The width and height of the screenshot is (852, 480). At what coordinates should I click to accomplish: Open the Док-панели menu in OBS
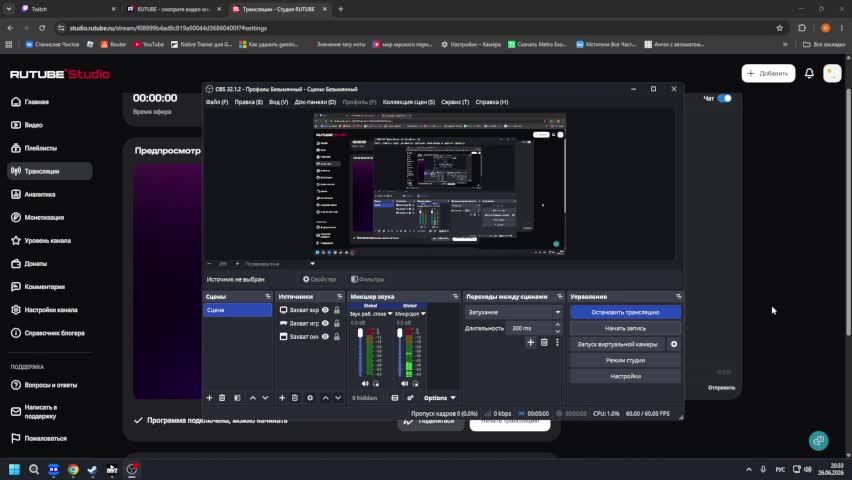point(315,102)
